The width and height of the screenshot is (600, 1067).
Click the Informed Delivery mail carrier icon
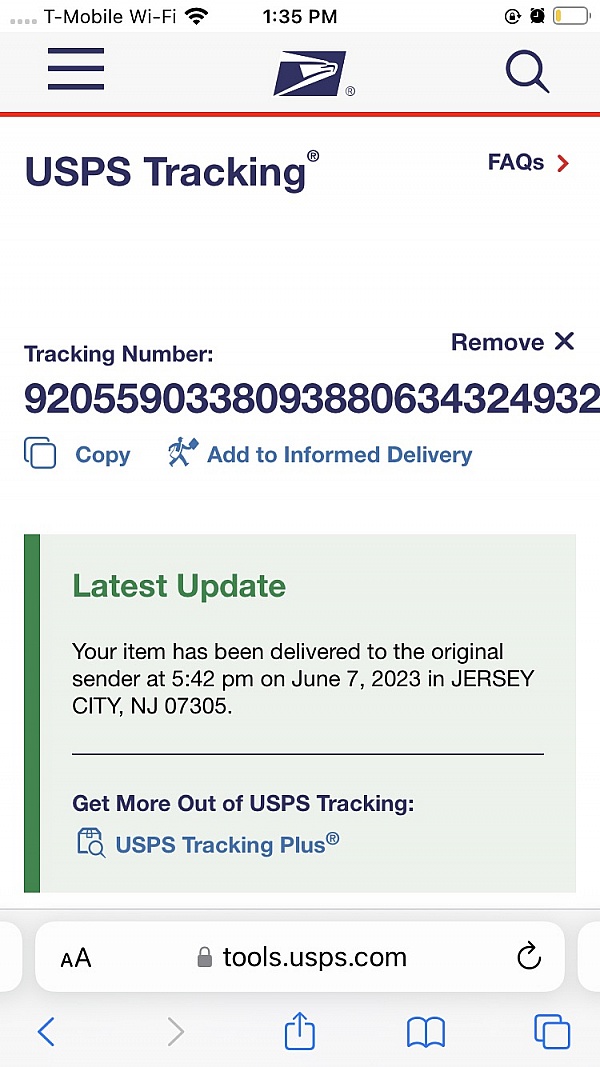click(183, 453)
